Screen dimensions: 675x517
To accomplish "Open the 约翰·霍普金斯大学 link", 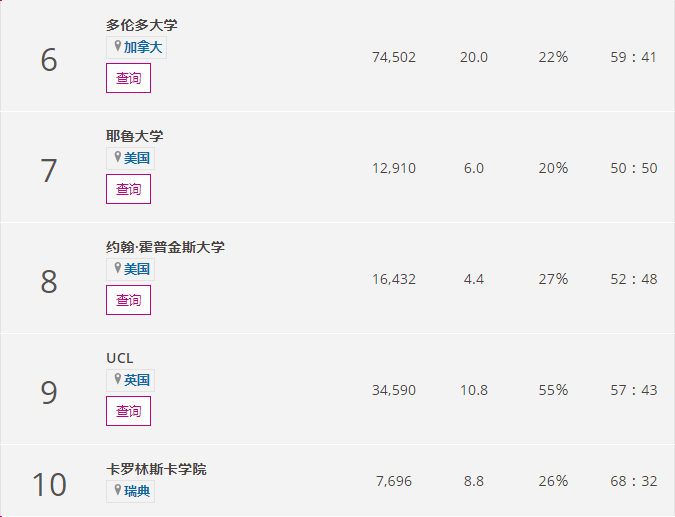I will coord(165,247).
